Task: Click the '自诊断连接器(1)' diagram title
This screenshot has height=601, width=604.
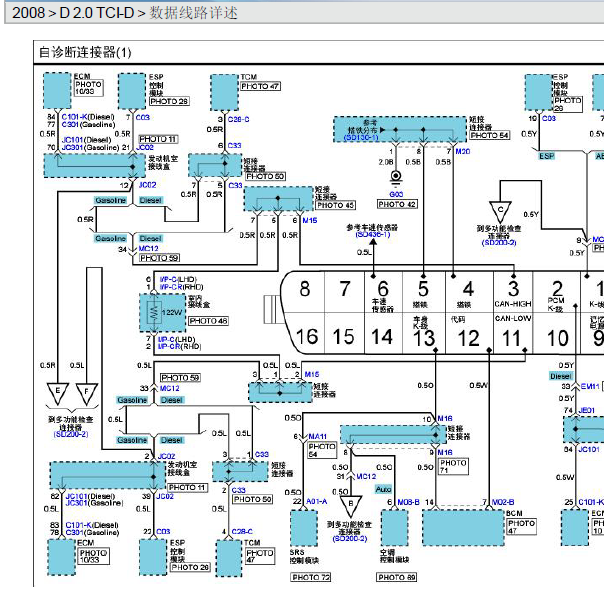Action: [x=85, y=52]
